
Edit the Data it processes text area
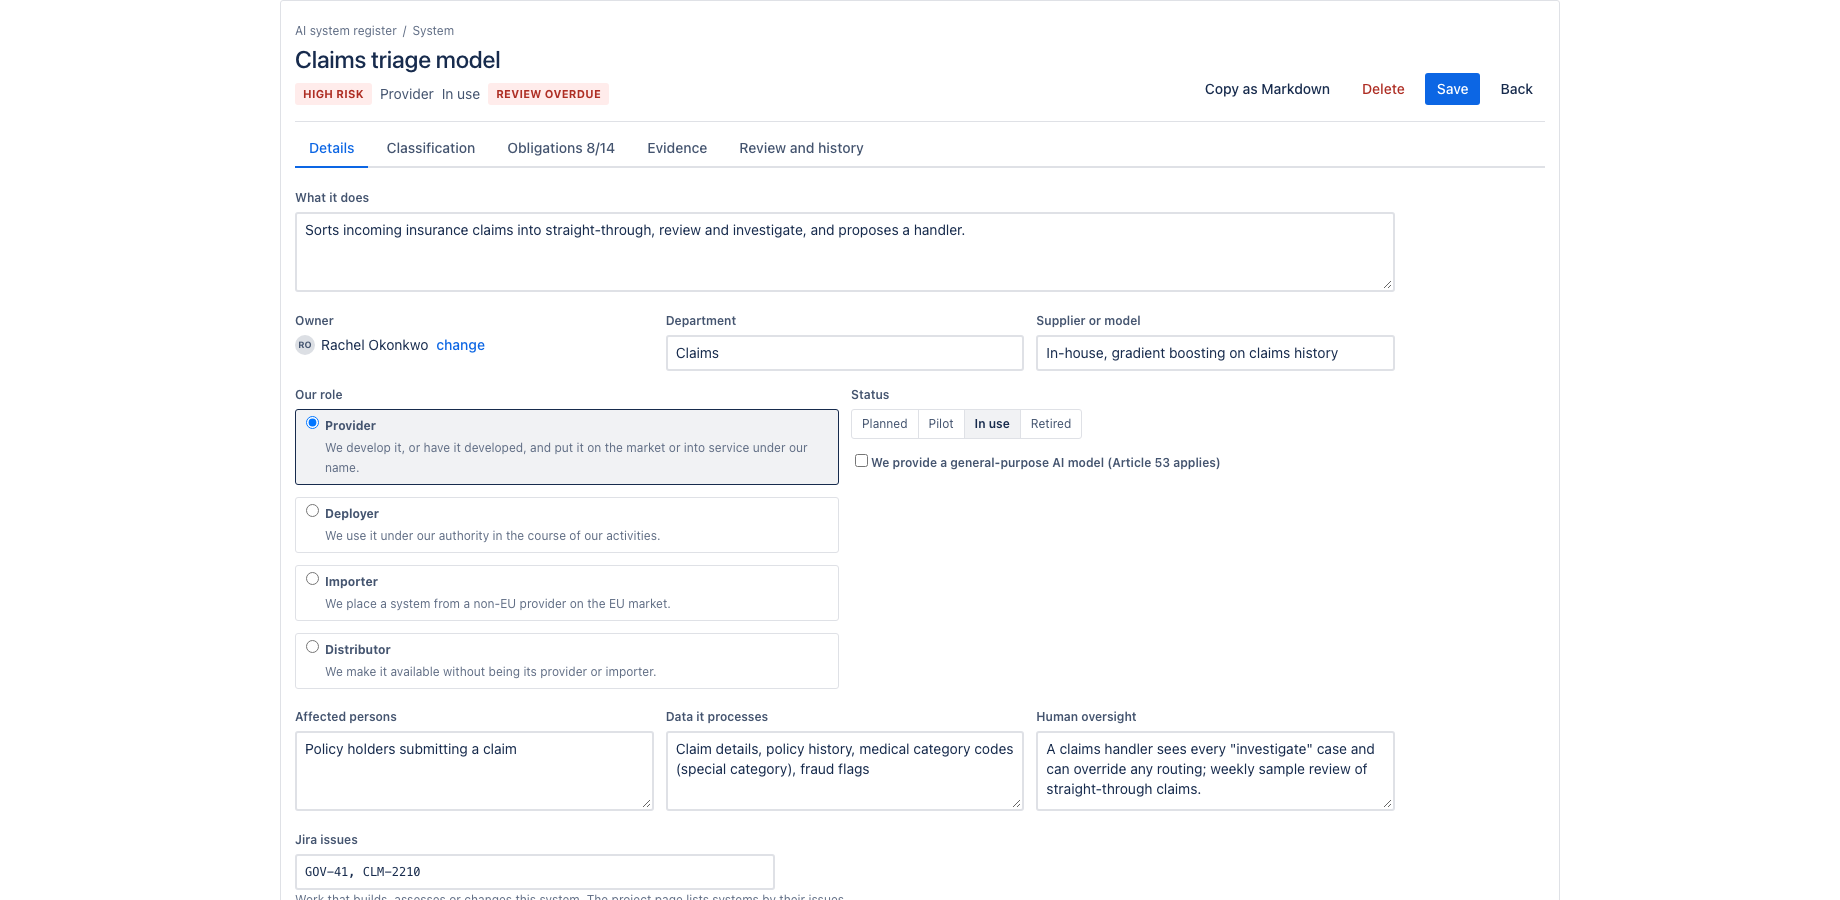tap(844, 771)
